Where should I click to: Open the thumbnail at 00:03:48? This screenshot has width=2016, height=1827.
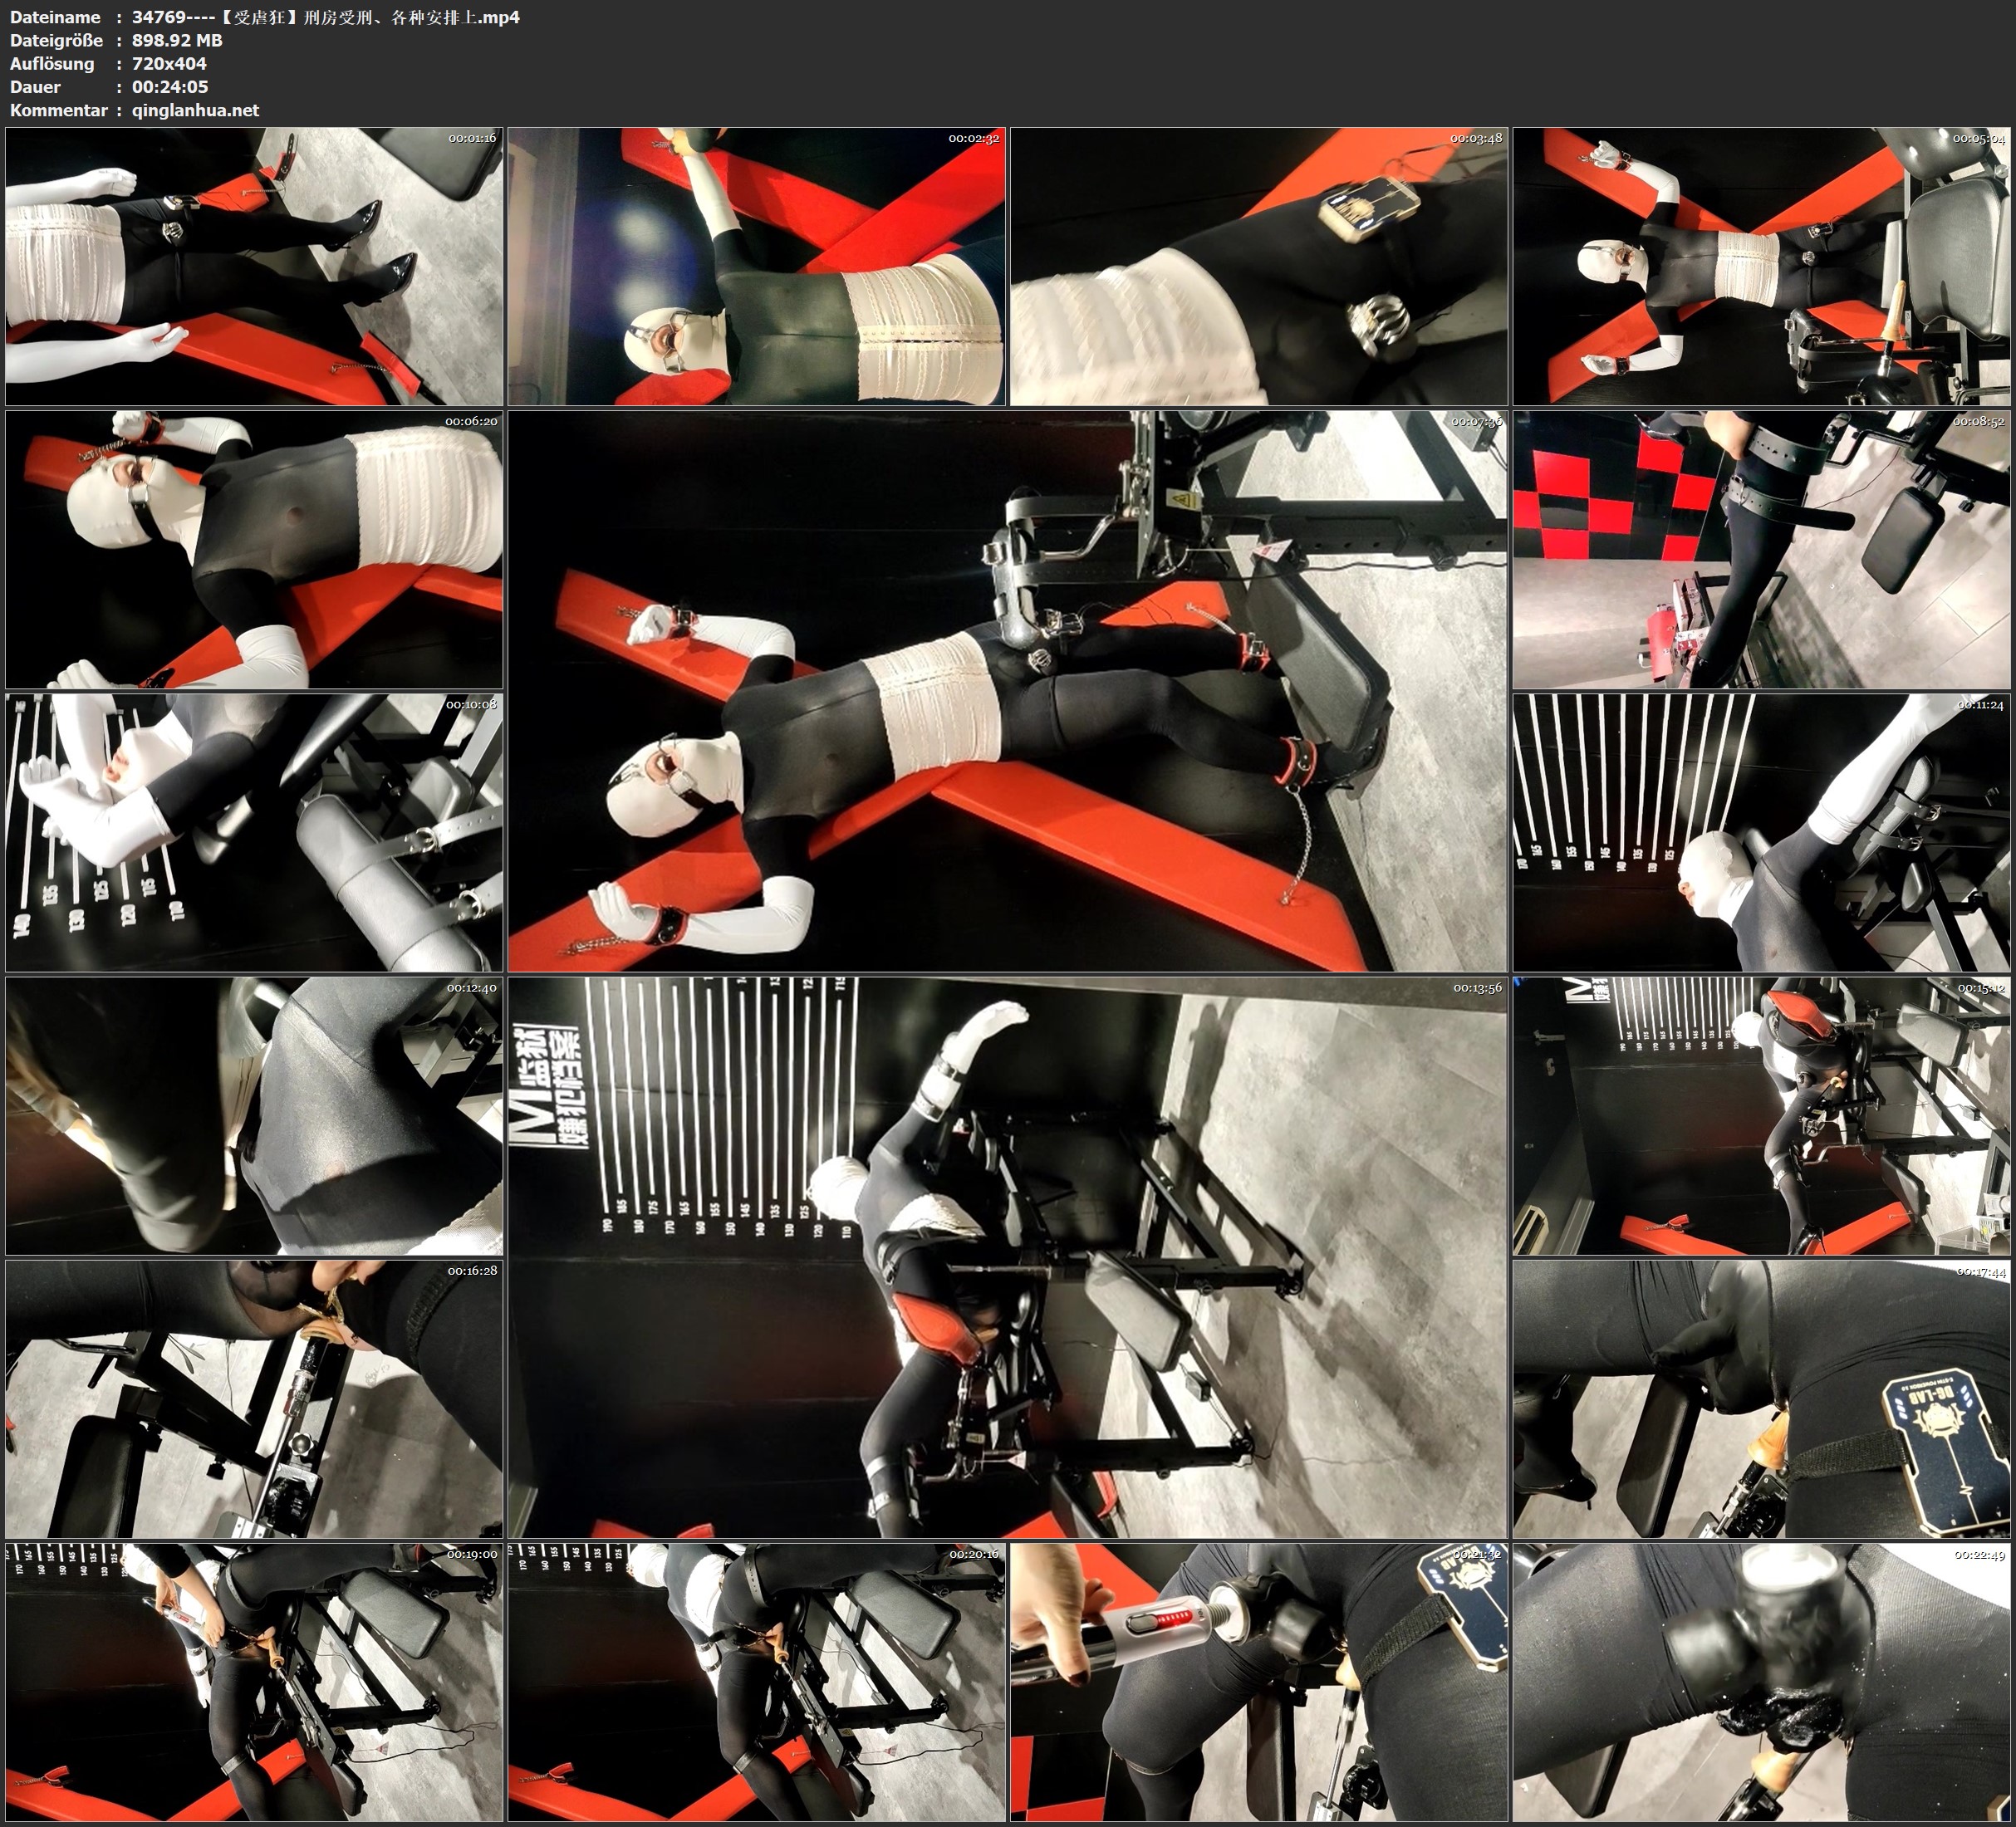(1259, 266)
